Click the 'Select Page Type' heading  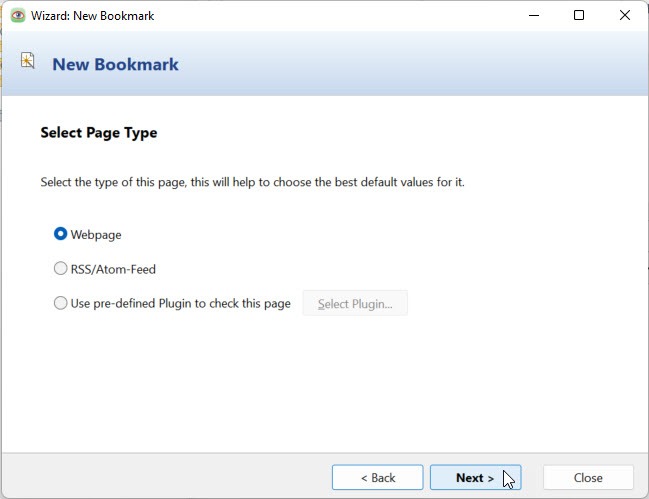coord(99,133)
